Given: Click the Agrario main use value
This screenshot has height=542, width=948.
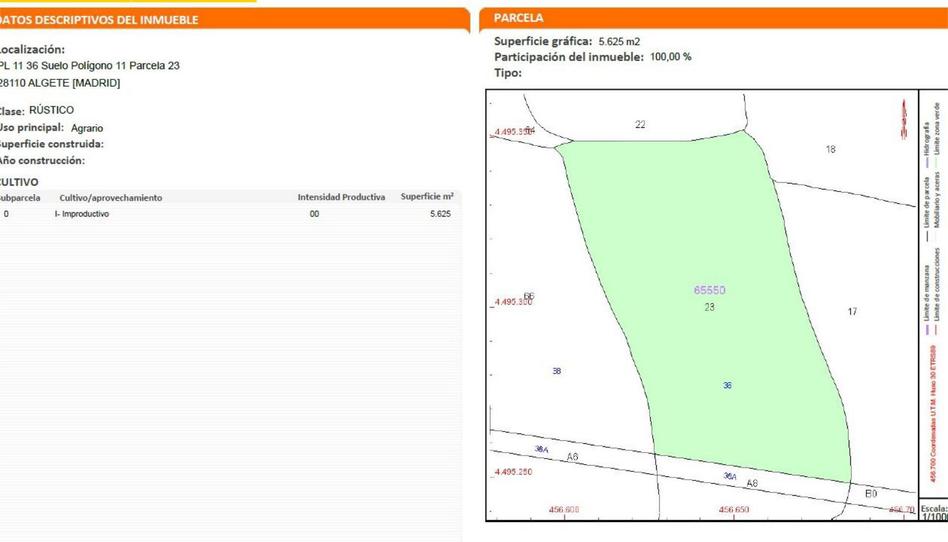Looking at the screenshot, I should (x=87, y=128).
